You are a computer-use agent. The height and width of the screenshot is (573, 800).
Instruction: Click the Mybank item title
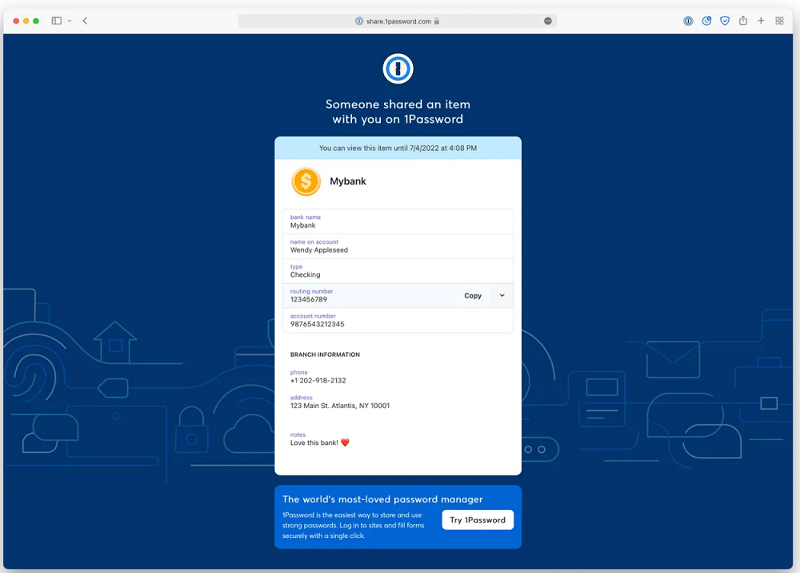click(348, 181)
